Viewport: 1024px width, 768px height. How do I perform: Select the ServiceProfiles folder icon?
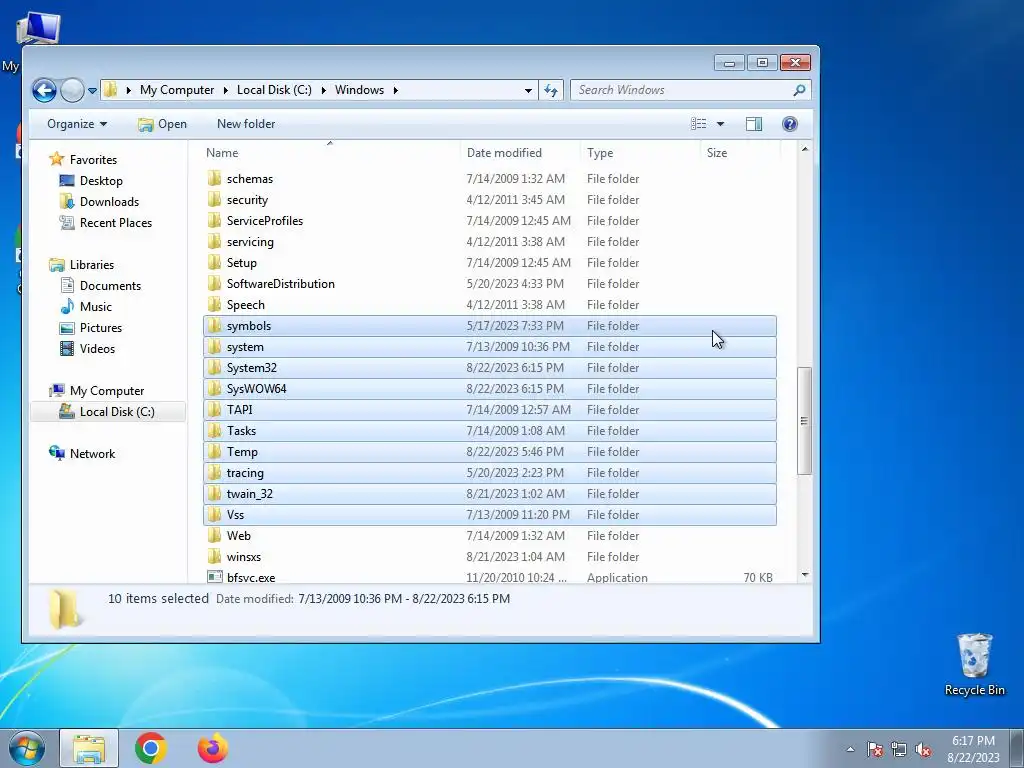pyautogui.click(x=214, y=221)
